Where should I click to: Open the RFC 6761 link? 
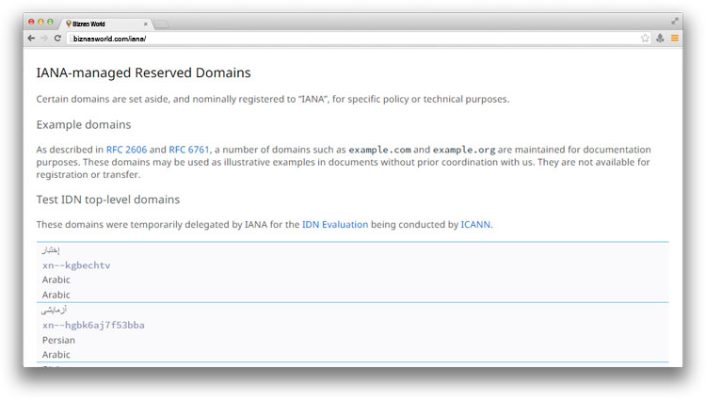(x=188, y=149)
